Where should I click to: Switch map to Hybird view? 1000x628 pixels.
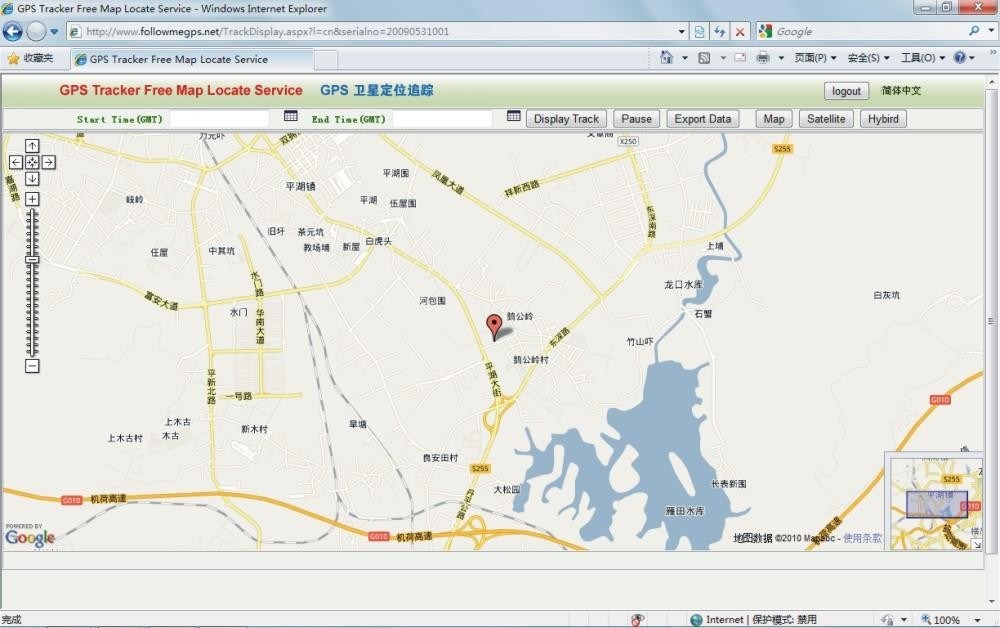click(883, 119)
